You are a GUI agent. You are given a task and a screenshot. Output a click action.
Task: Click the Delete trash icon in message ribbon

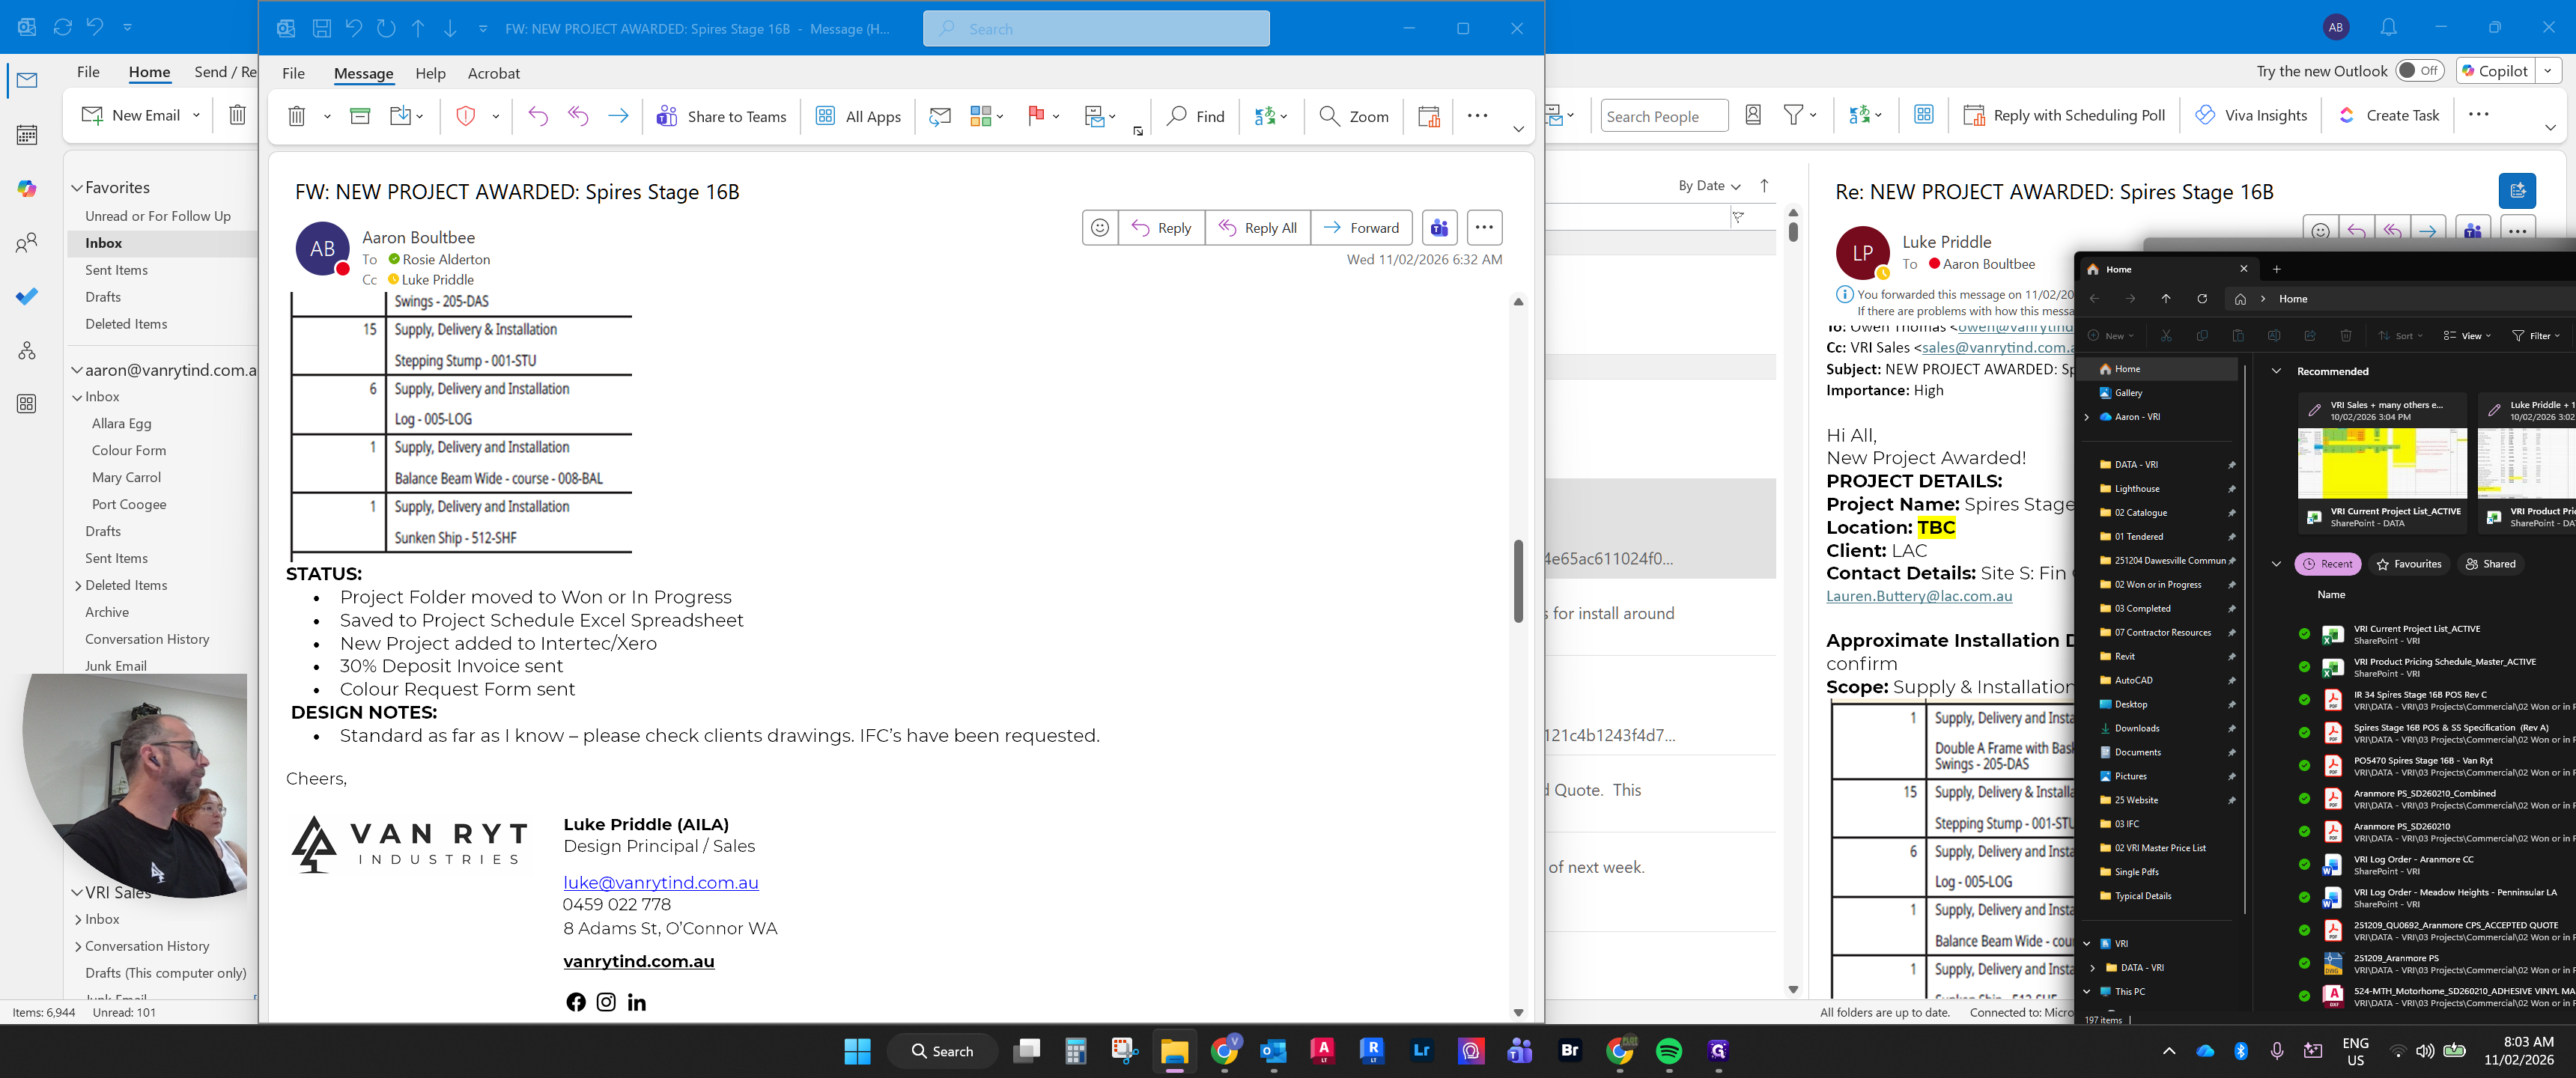point(296,116)
